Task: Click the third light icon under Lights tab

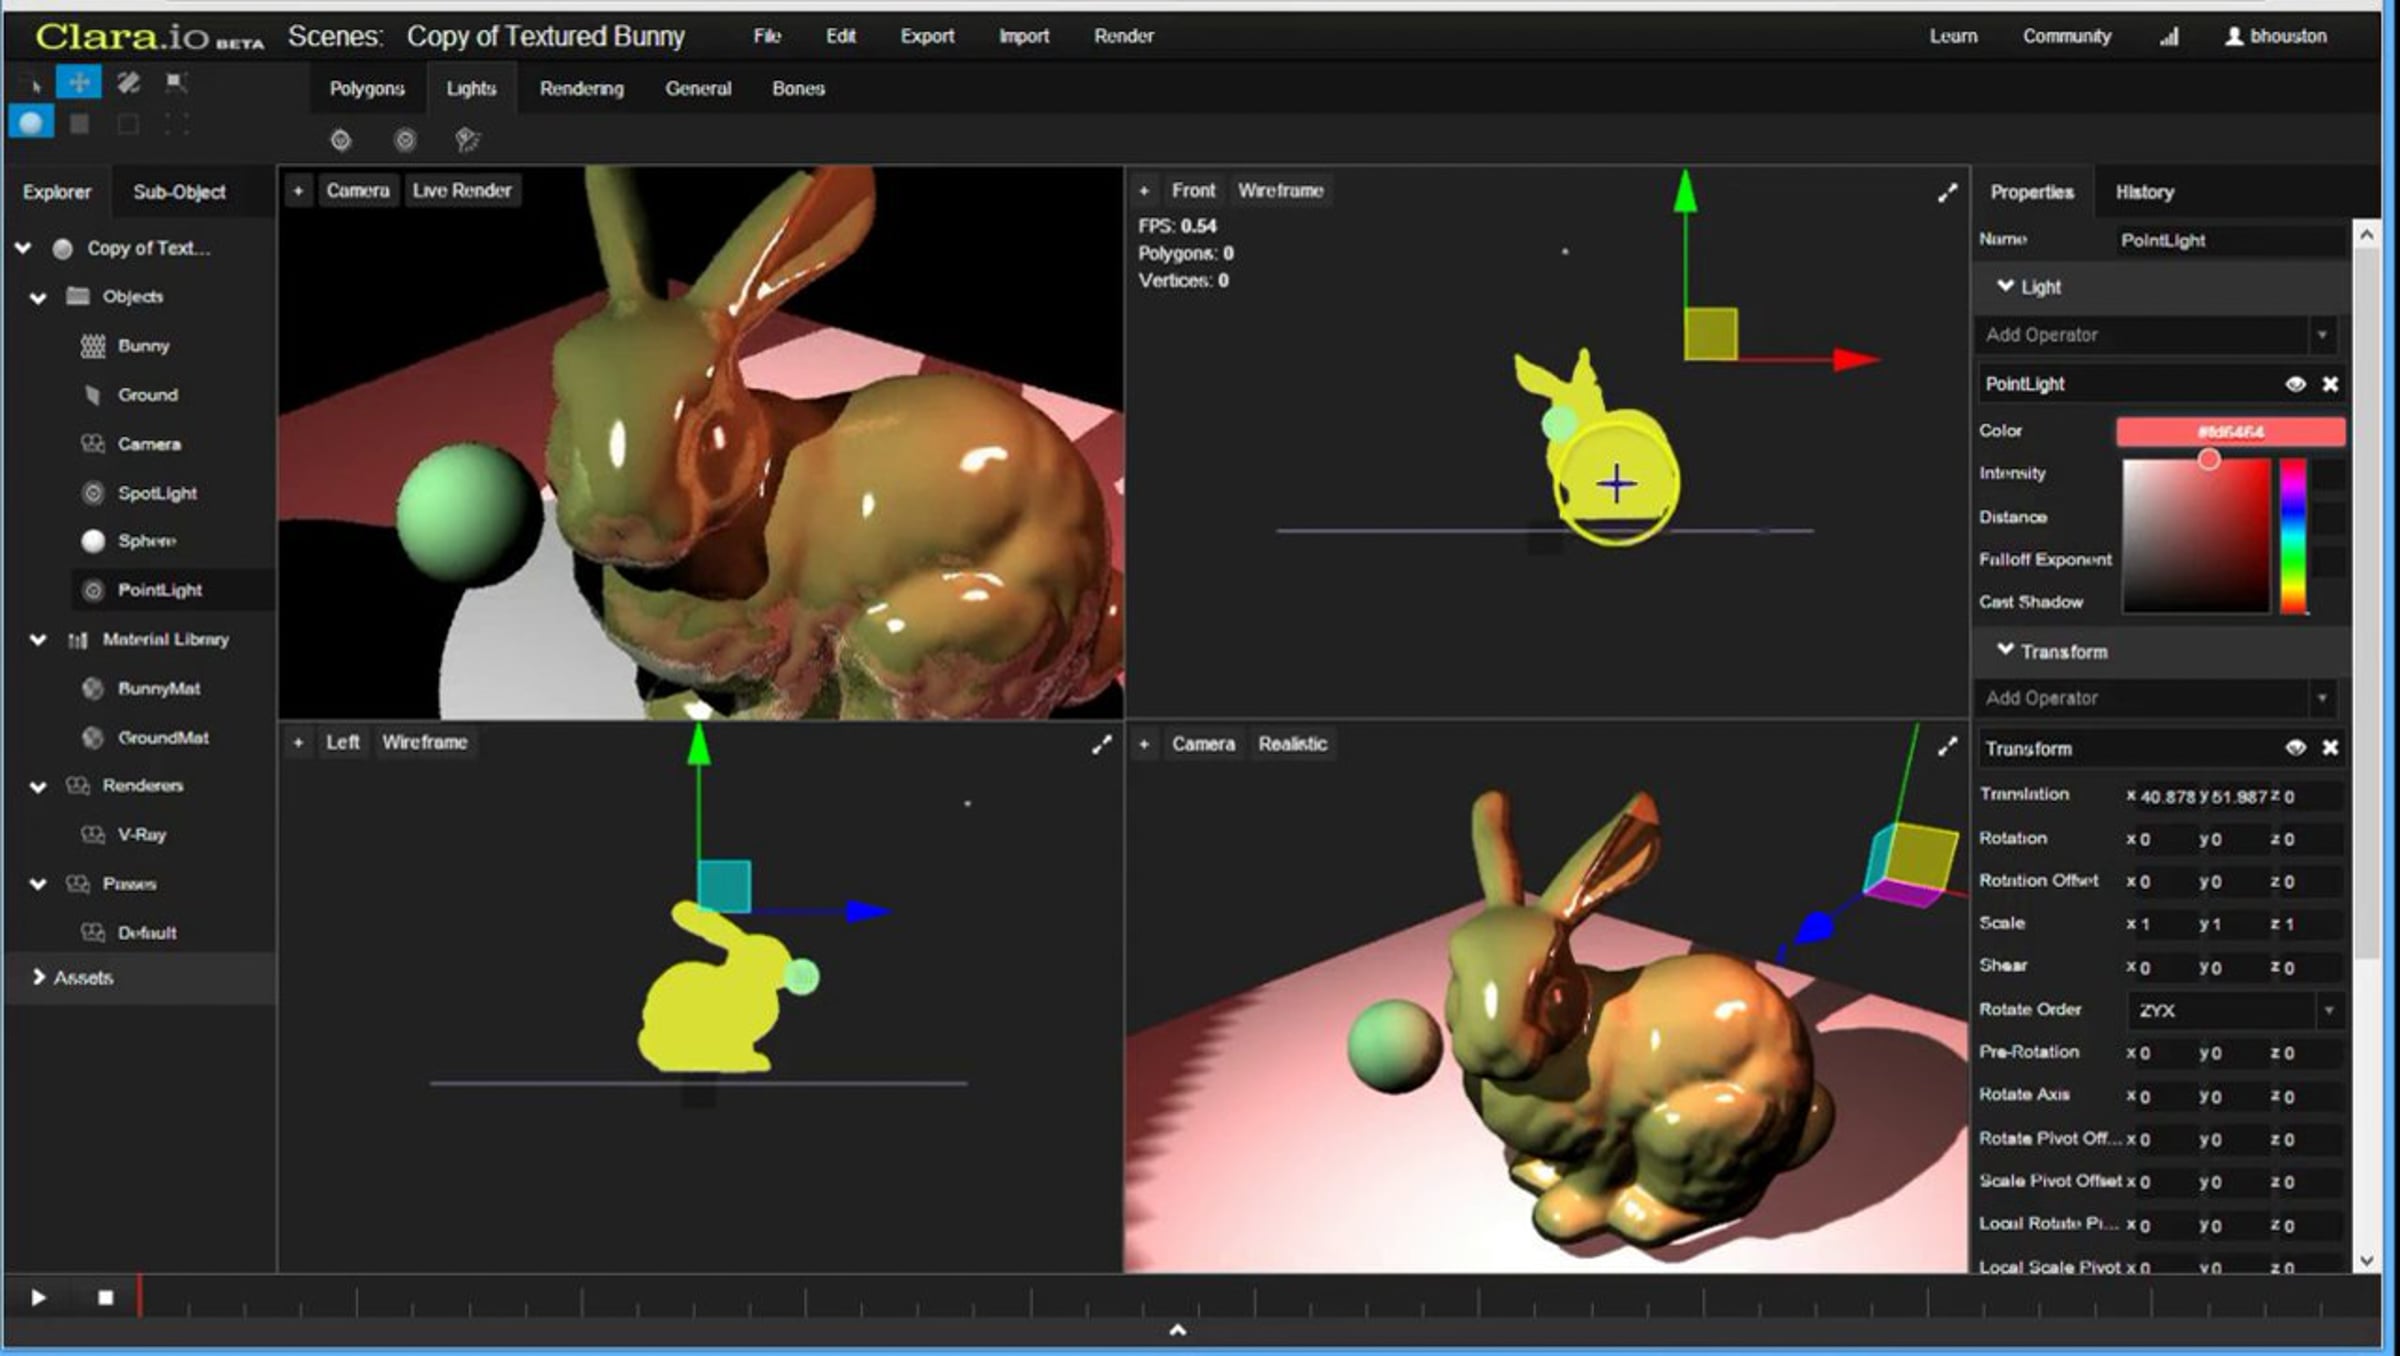Action: tap(467, 140)
